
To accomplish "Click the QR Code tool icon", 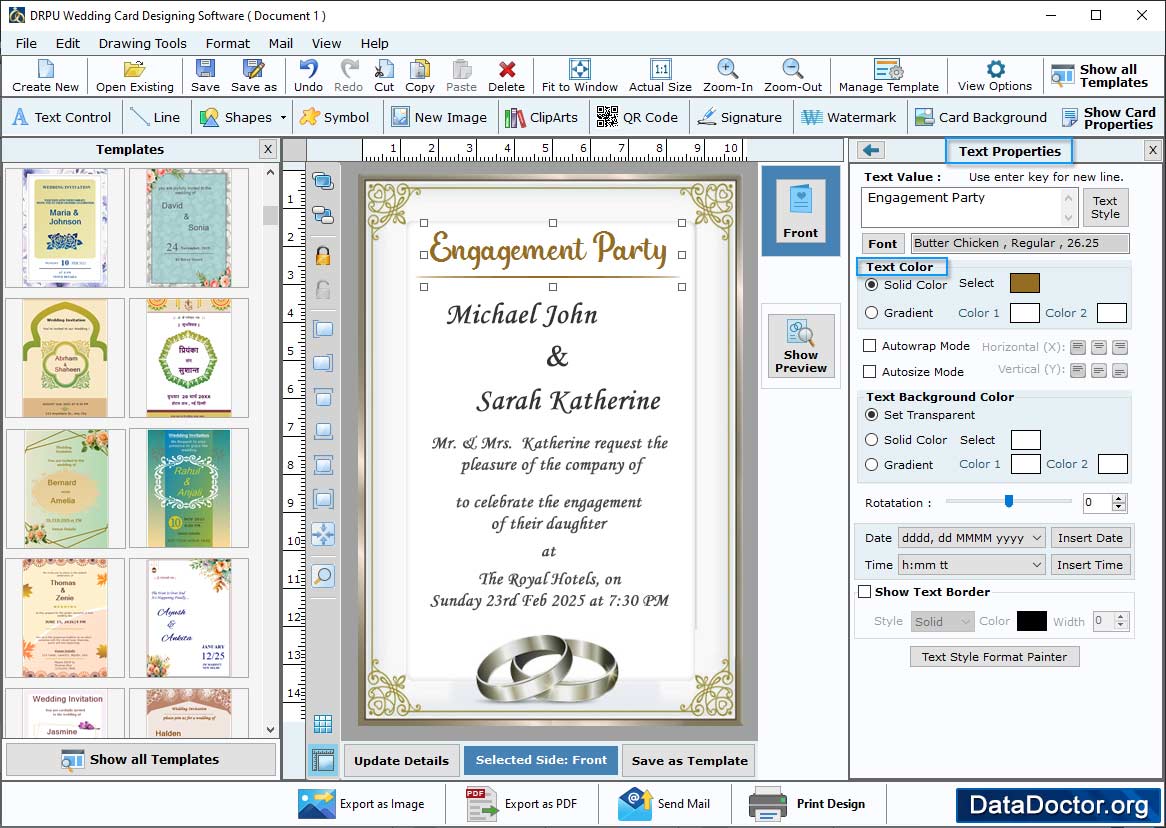I will (607, 117).
